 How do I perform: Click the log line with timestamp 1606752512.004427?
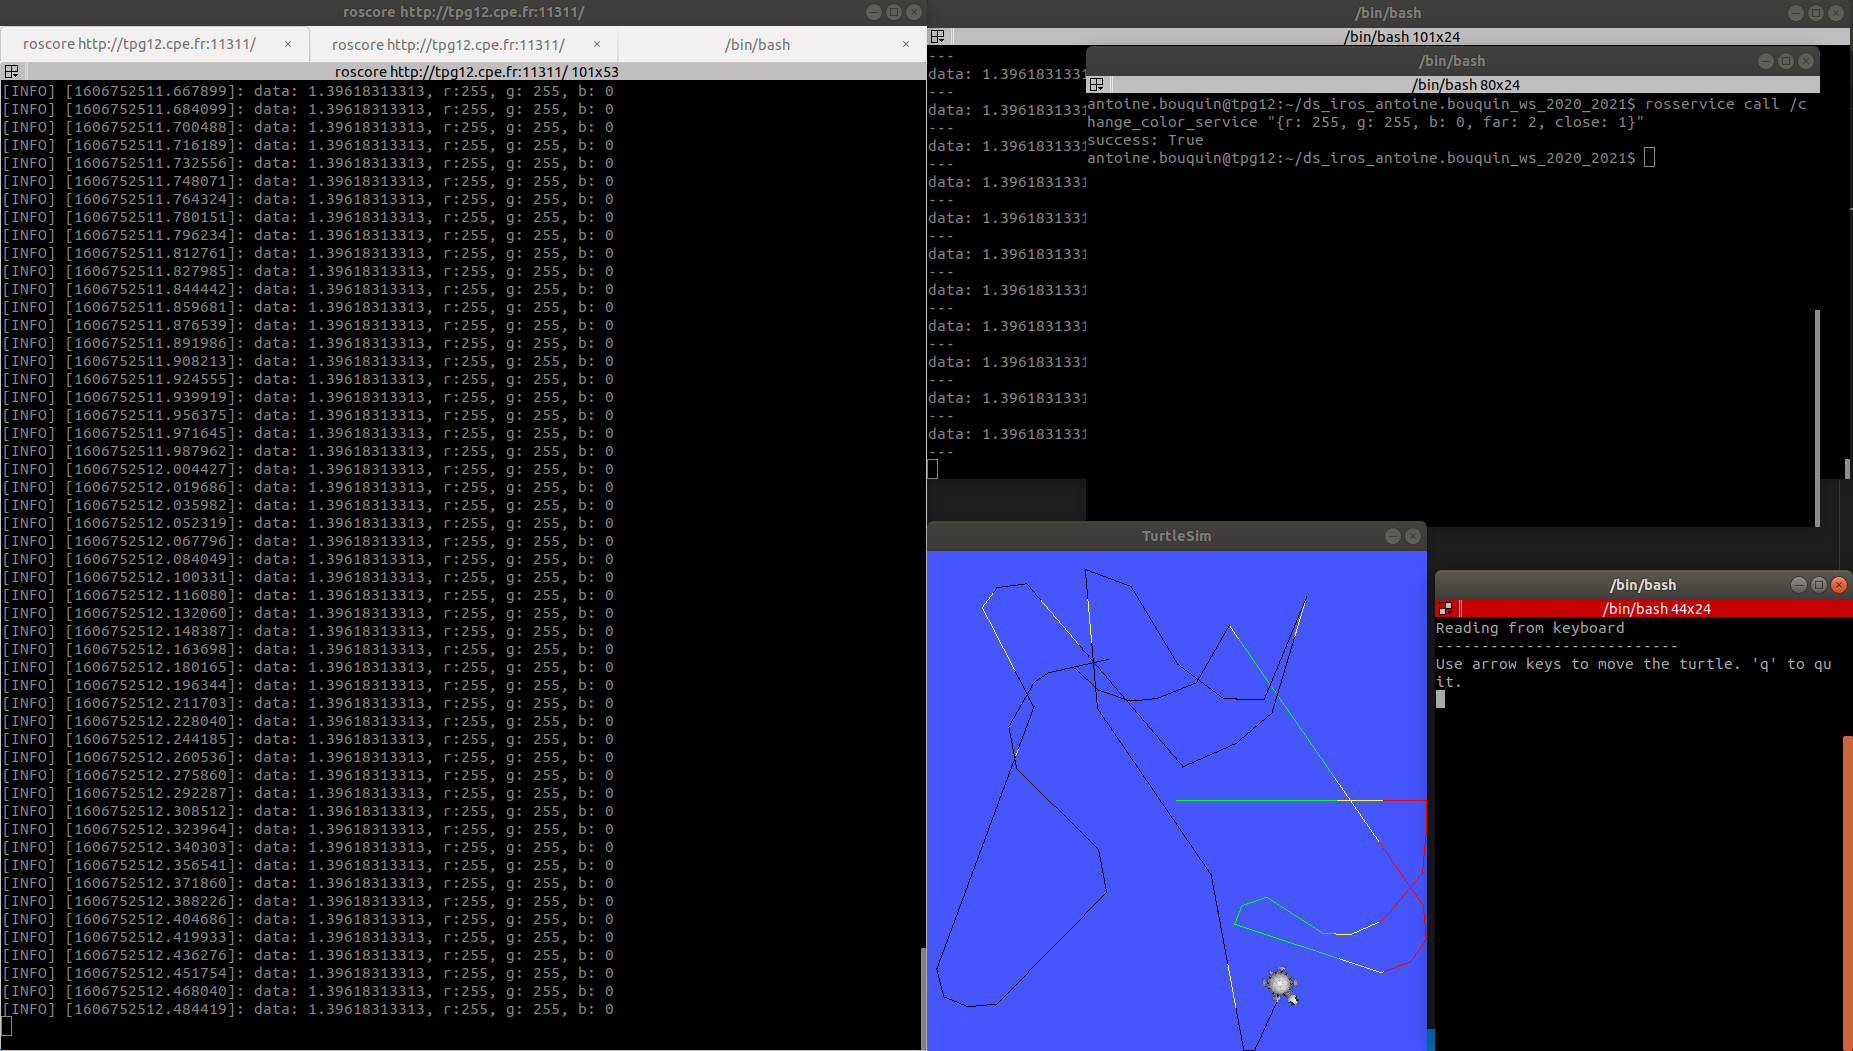pos(308,469)
